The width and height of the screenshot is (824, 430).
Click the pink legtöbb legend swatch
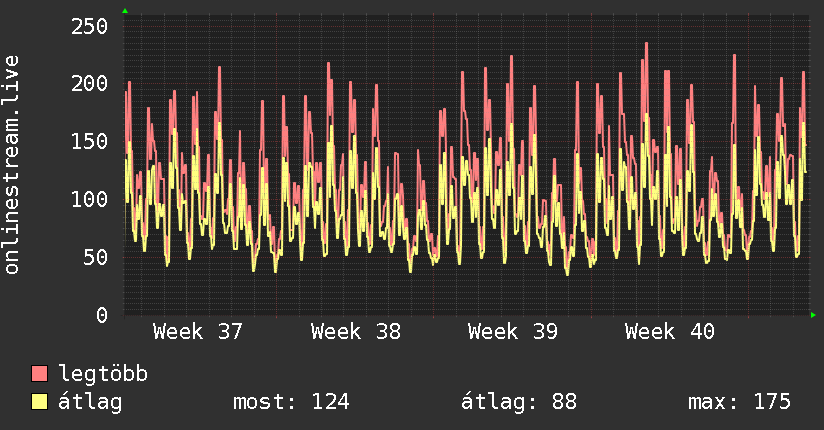point(39,374)
